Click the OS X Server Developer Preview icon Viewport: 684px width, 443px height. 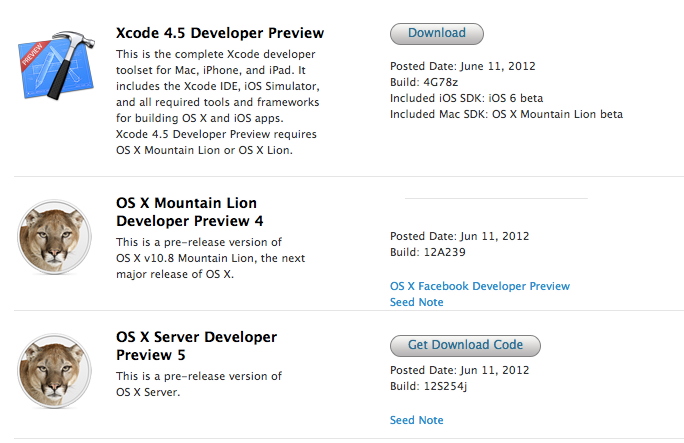pyautogui.click(x=55, y=371)
